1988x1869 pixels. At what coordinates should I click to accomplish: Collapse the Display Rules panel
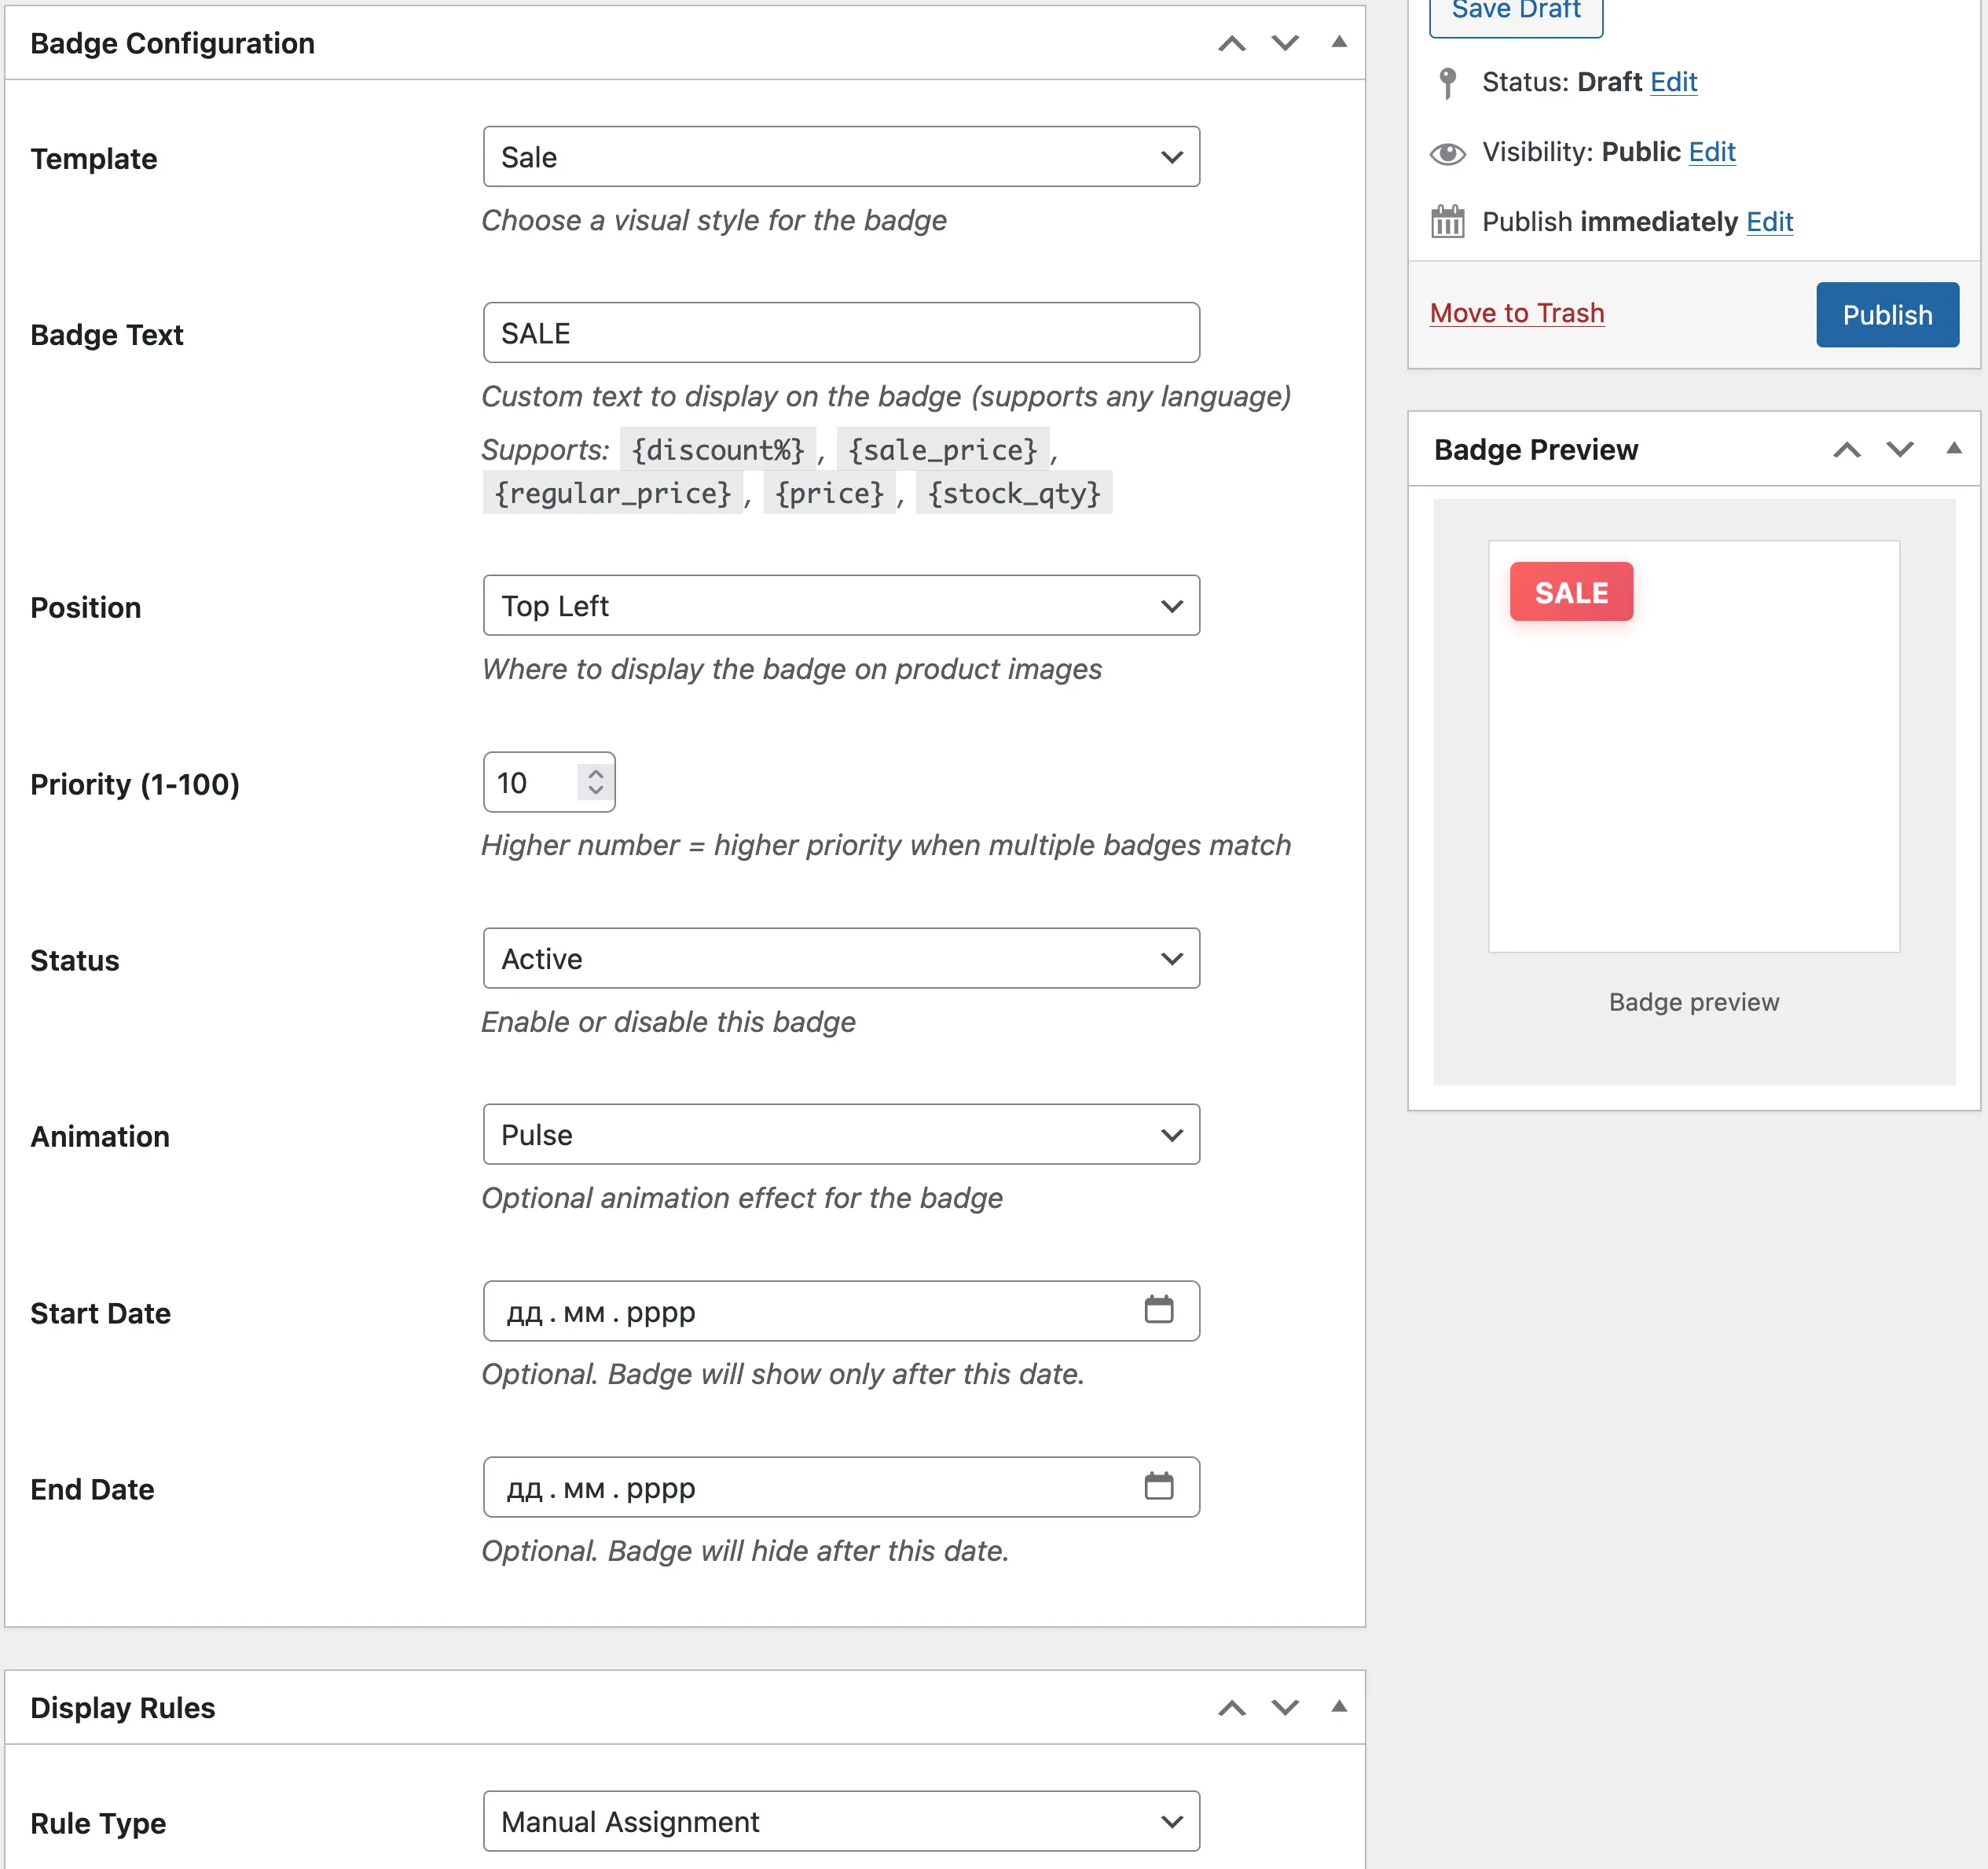[1338, 1706]
